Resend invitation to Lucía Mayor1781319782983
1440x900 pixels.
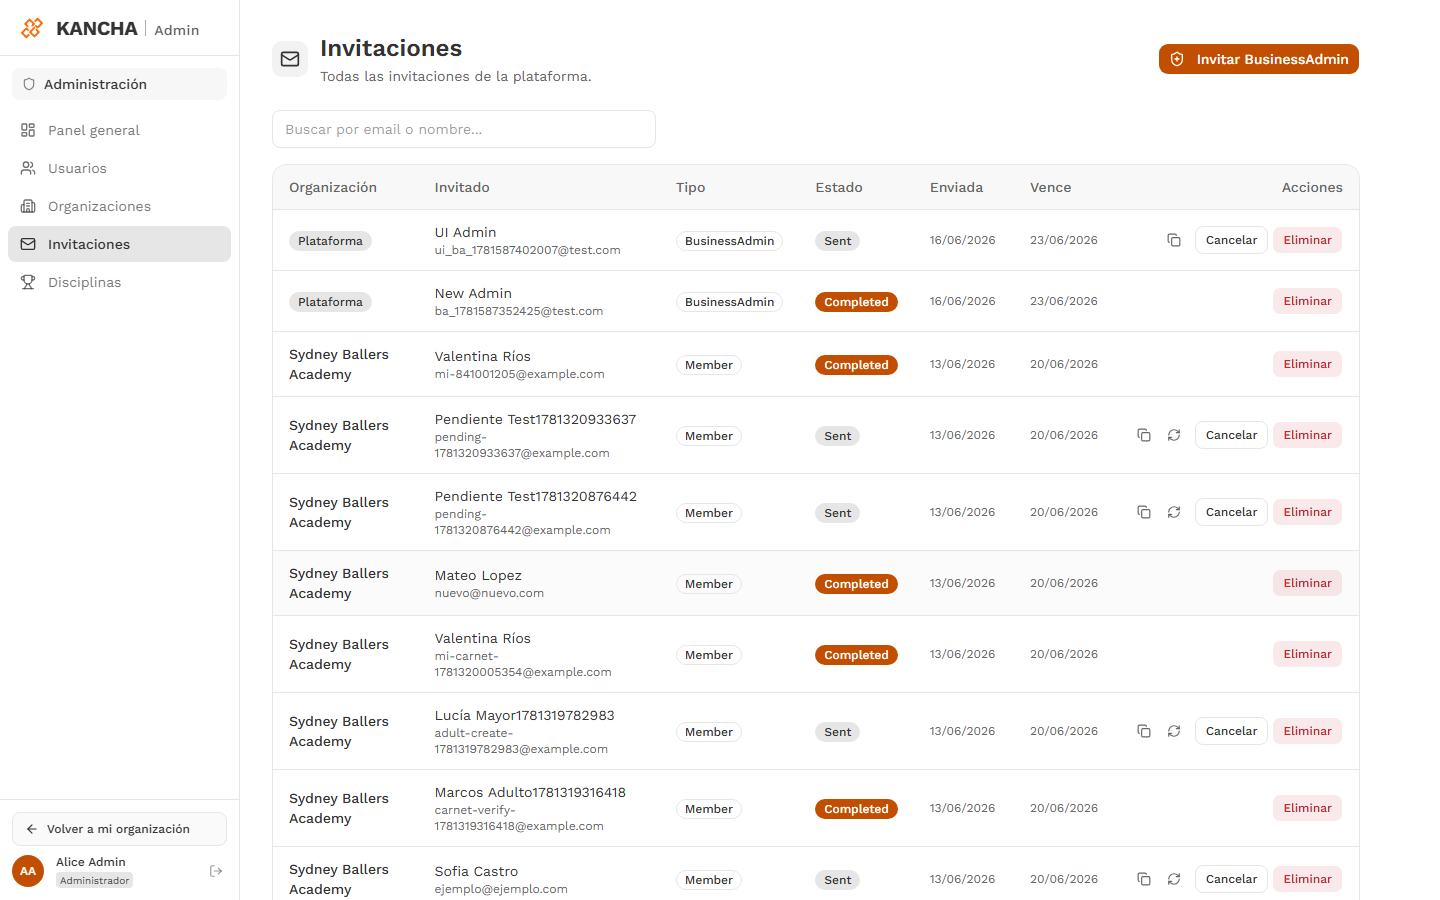(1174, 731)
